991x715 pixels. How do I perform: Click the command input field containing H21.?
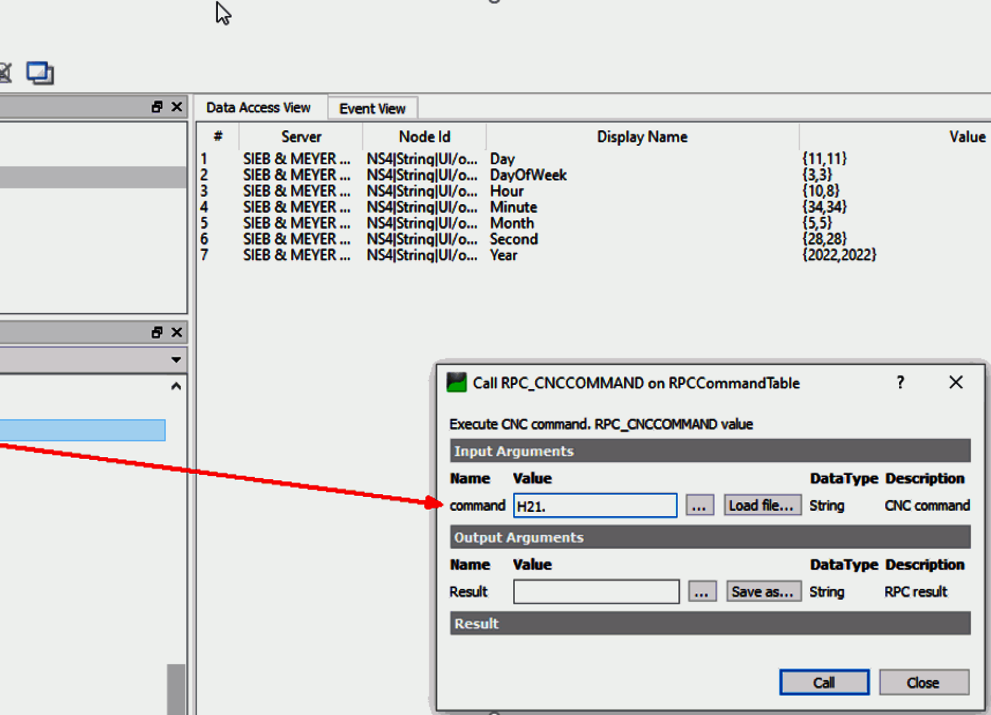[x=595, y=506]
